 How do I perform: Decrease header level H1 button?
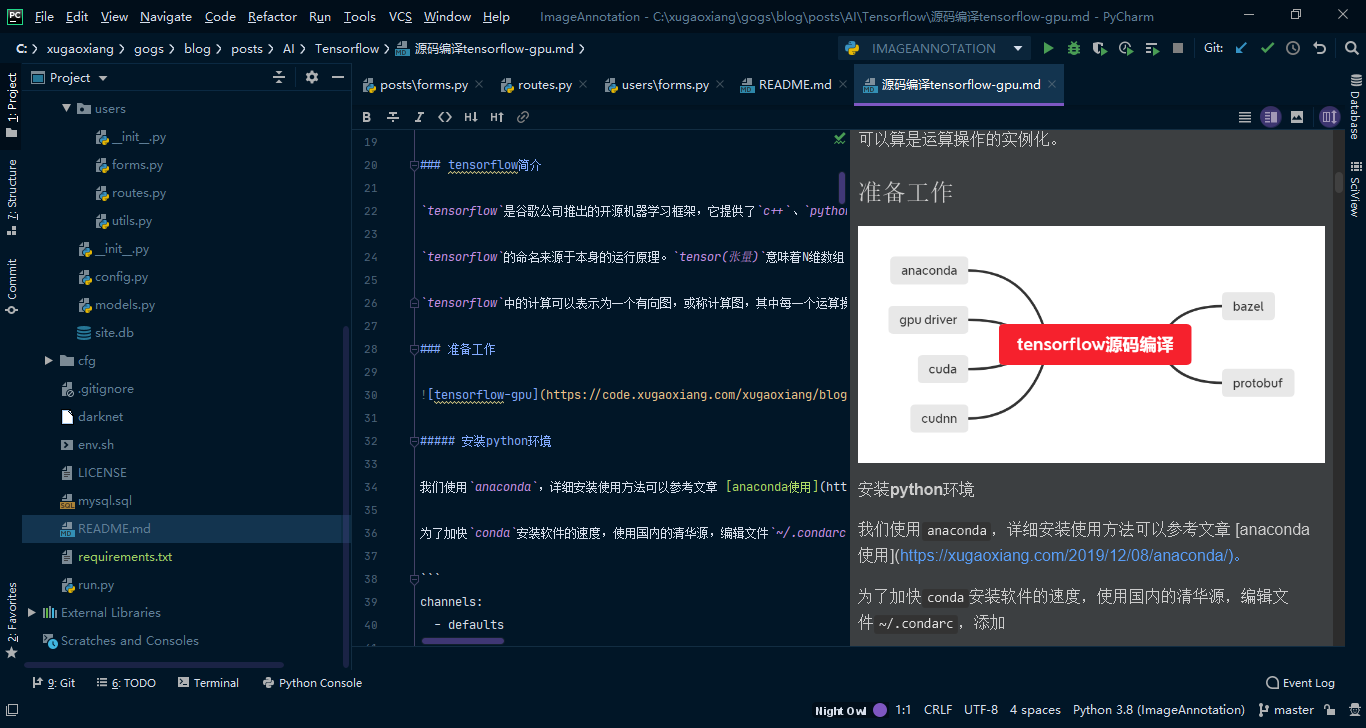click(471, 117)
